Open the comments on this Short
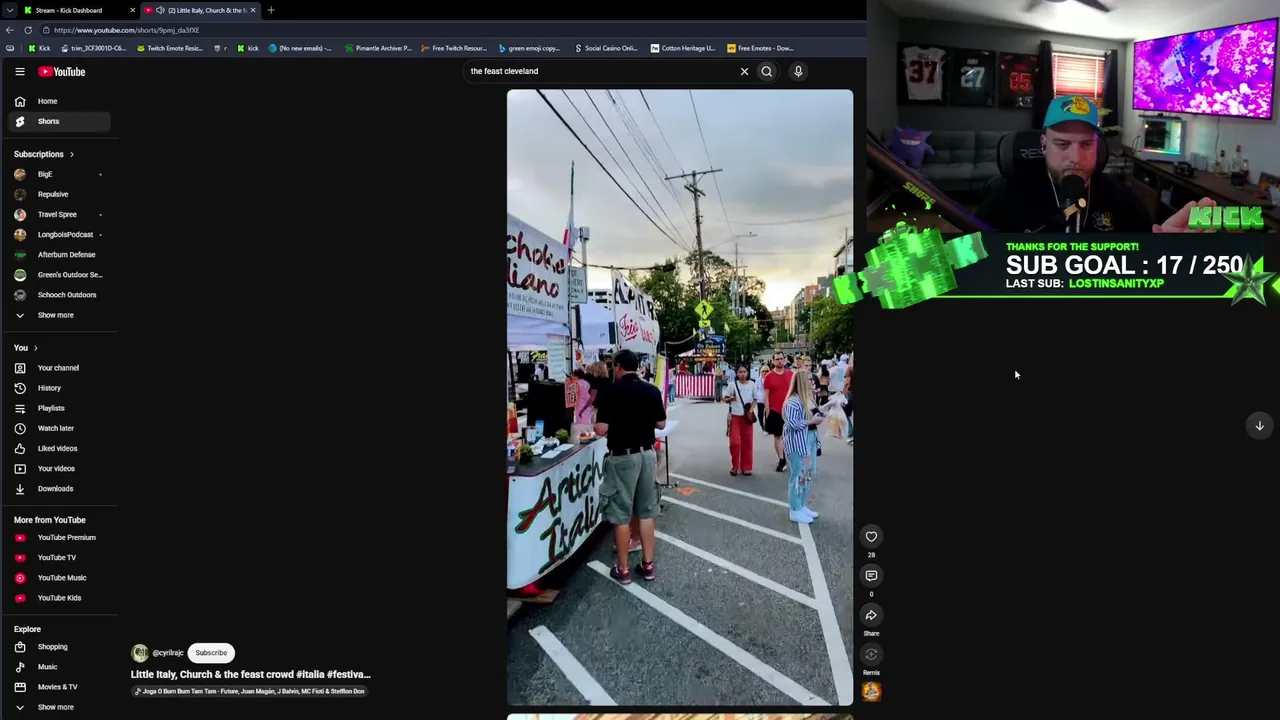 pyautogui.click(x=871, y=576)
